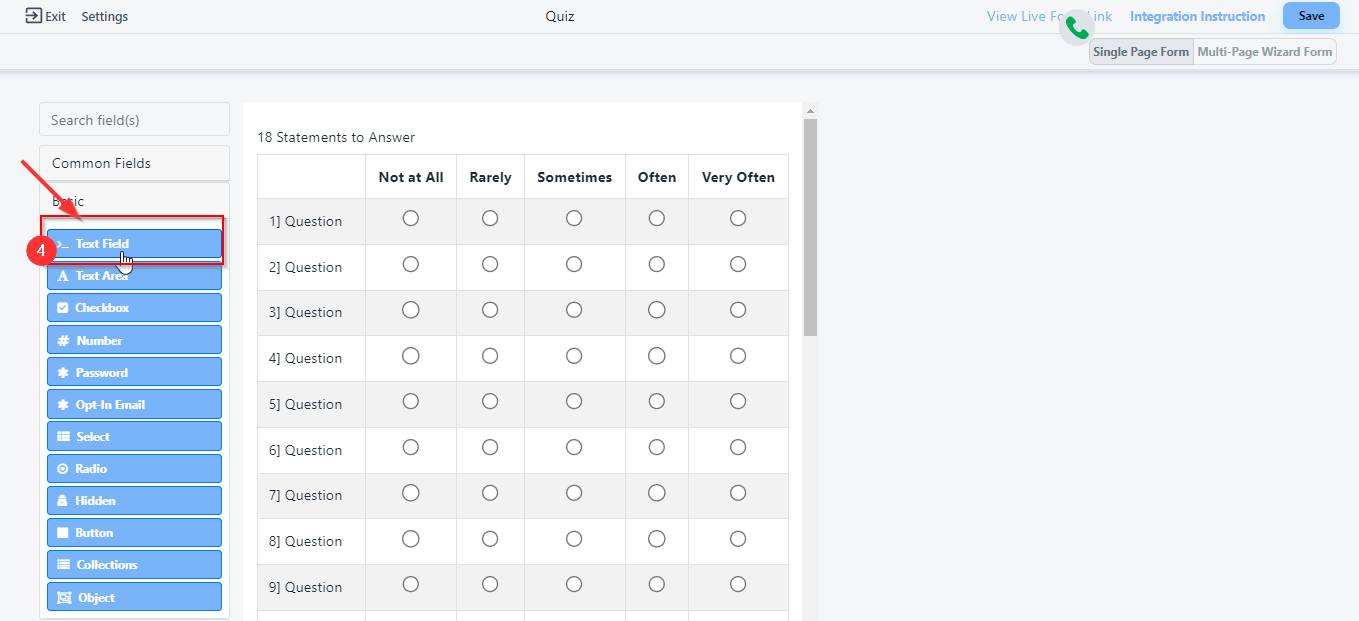Screen dimensions: 1359x621
Task: Click the Hidden field icon
Action: (x=63, y=501)
